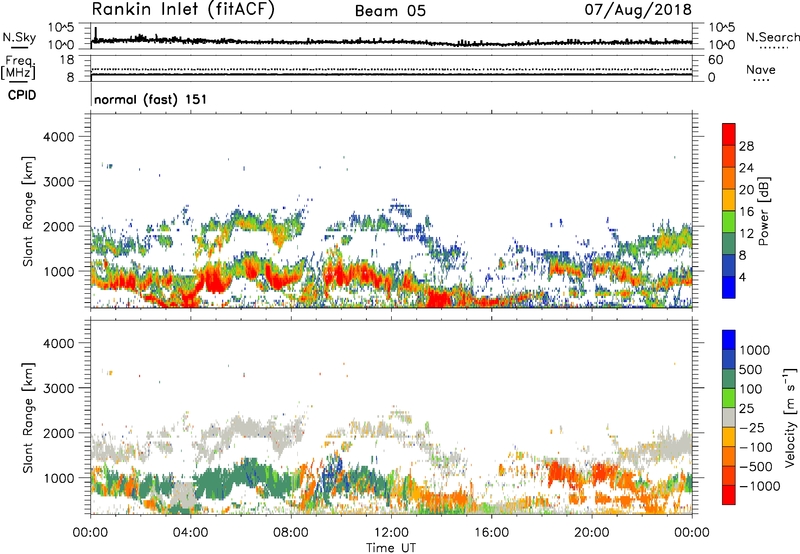Click the '08:00' time axis tick label
Viewport: 800px width, 554px height.
[291, 533]
